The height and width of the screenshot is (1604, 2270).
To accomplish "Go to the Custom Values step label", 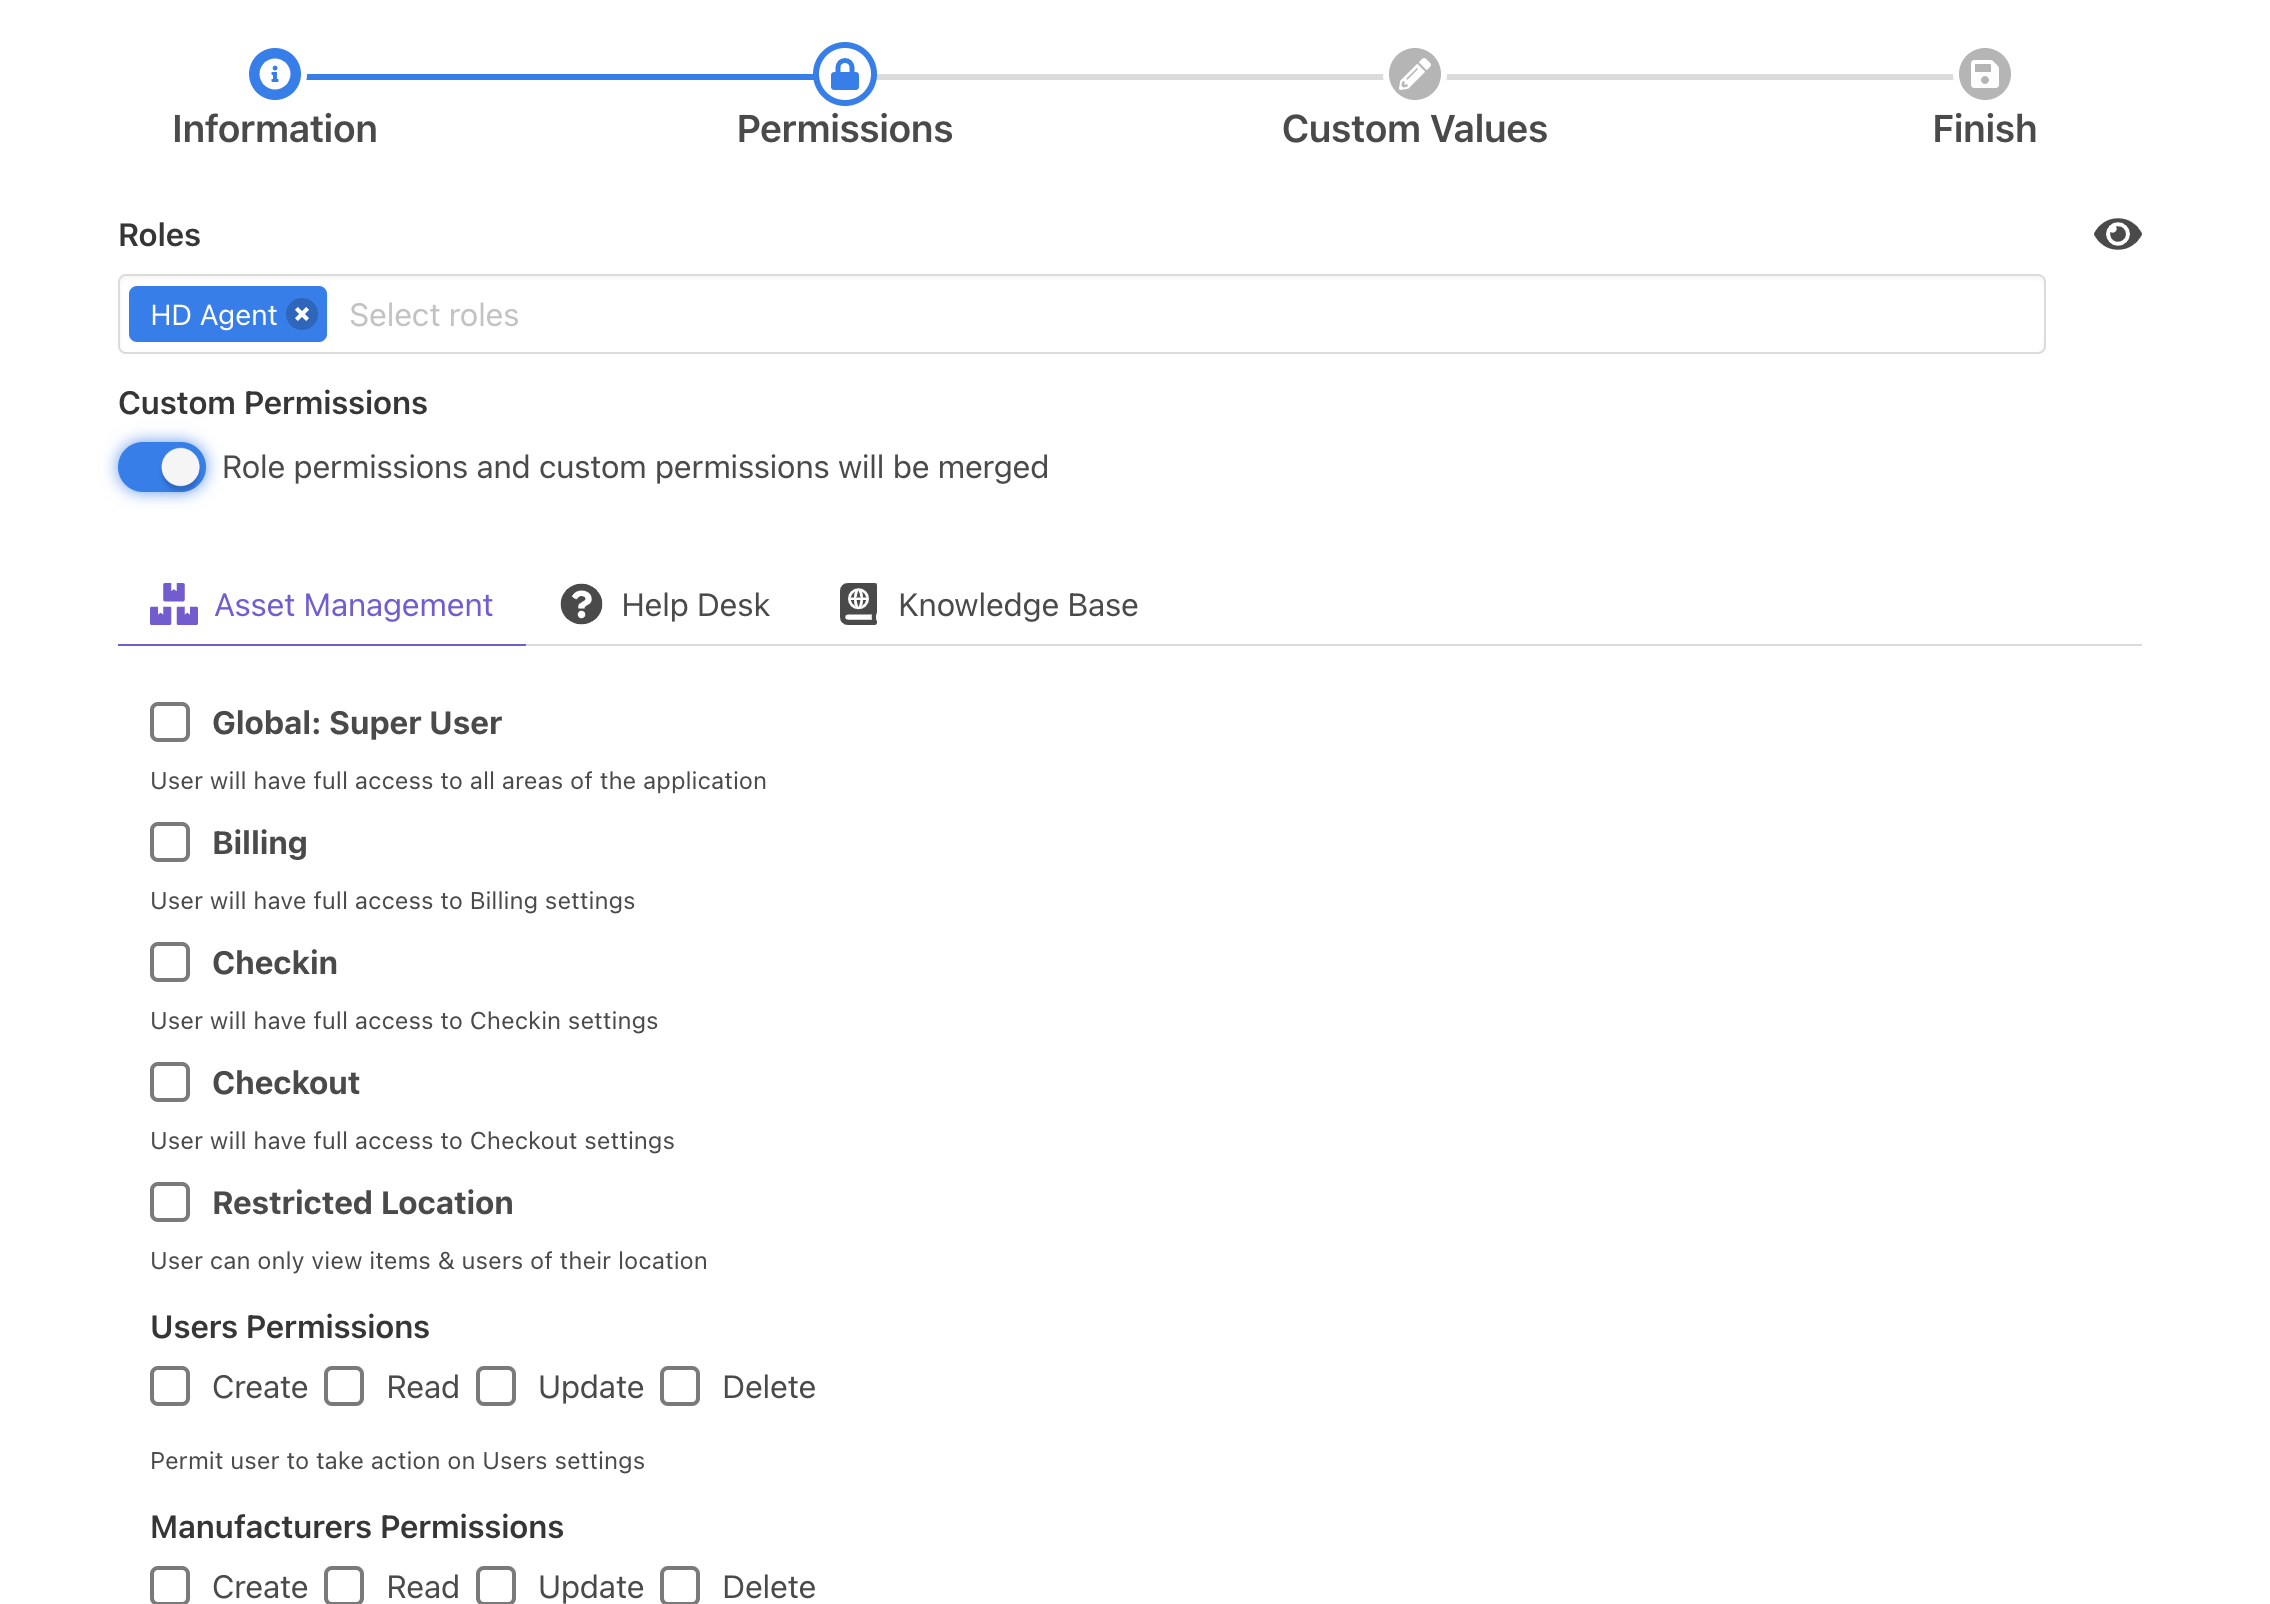I will [1414, 129].
